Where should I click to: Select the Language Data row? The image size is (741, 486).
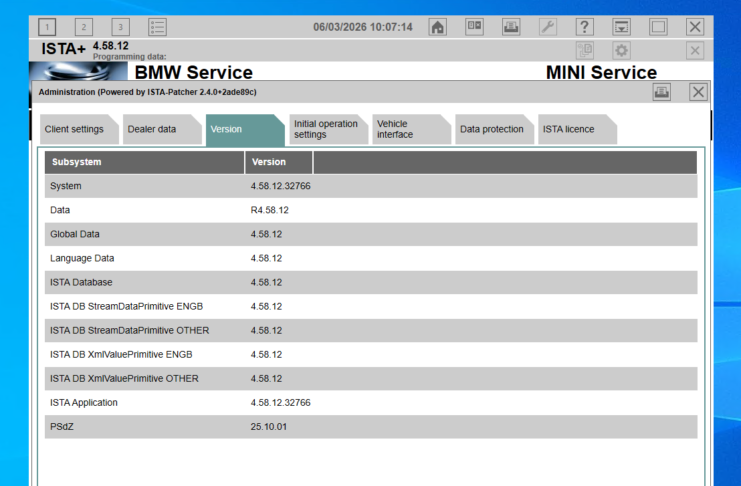371,258
